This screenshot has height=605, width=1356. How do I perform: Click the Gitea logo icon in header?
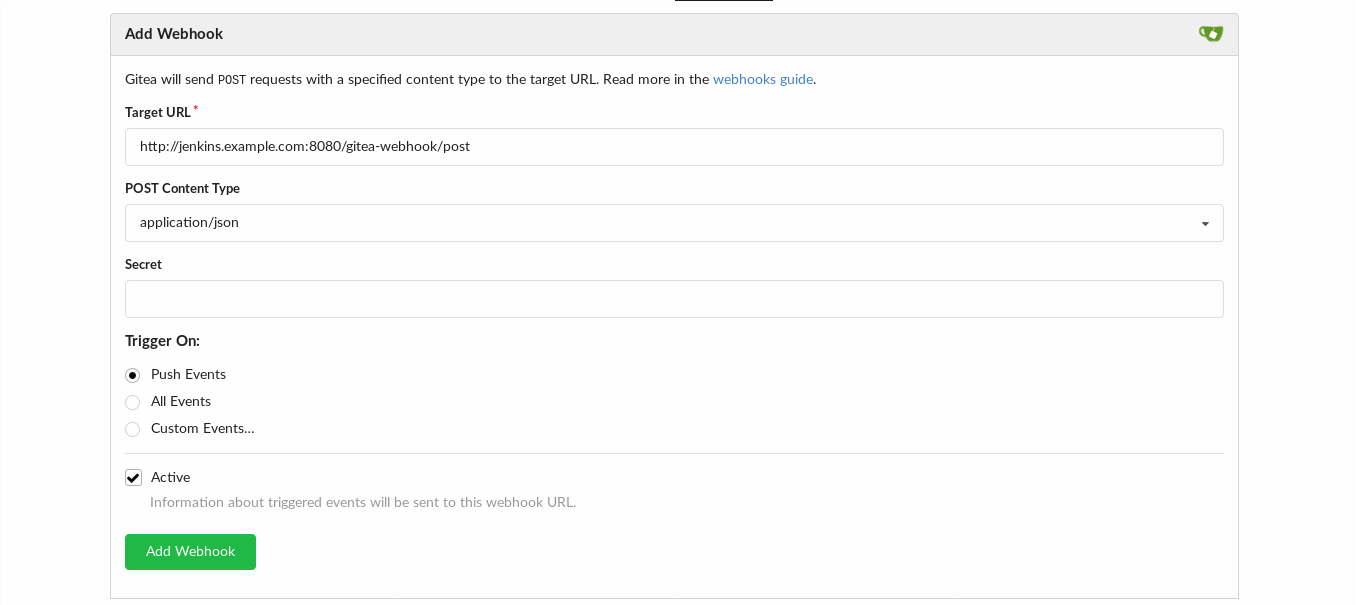coord(1210,34)
